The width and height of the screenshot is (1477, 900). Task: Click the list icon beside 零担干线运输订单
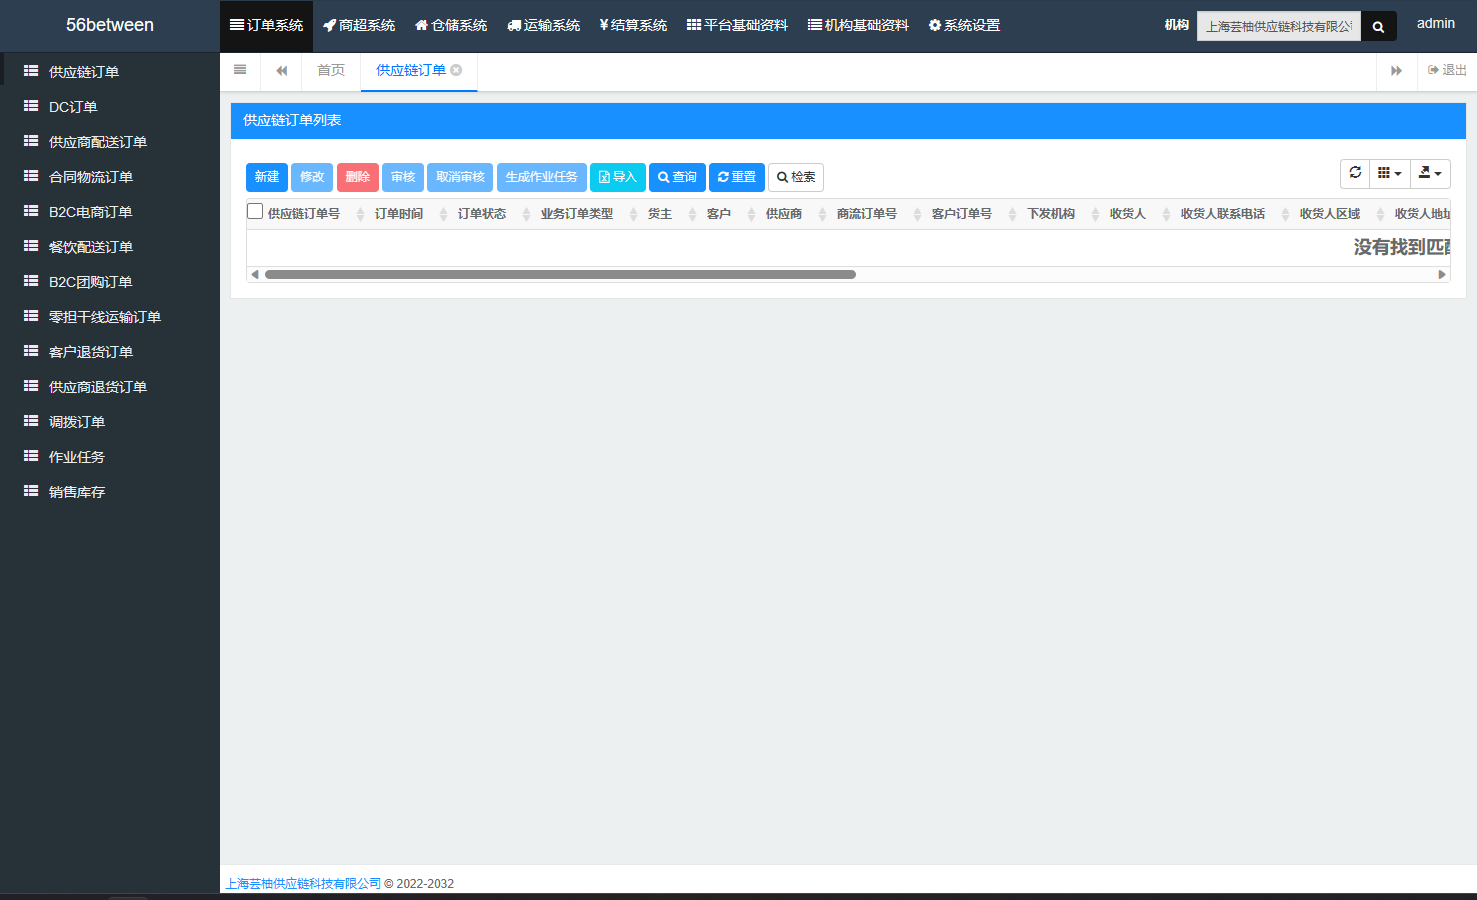31,316
